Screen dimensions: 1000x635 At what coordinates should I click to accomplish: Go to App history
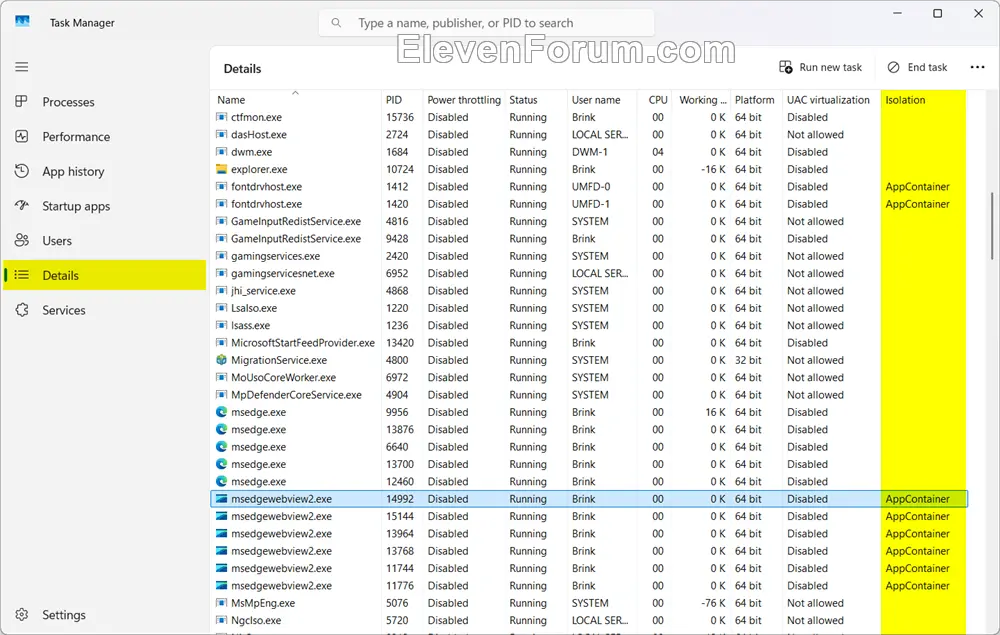[x=104, y=172]
